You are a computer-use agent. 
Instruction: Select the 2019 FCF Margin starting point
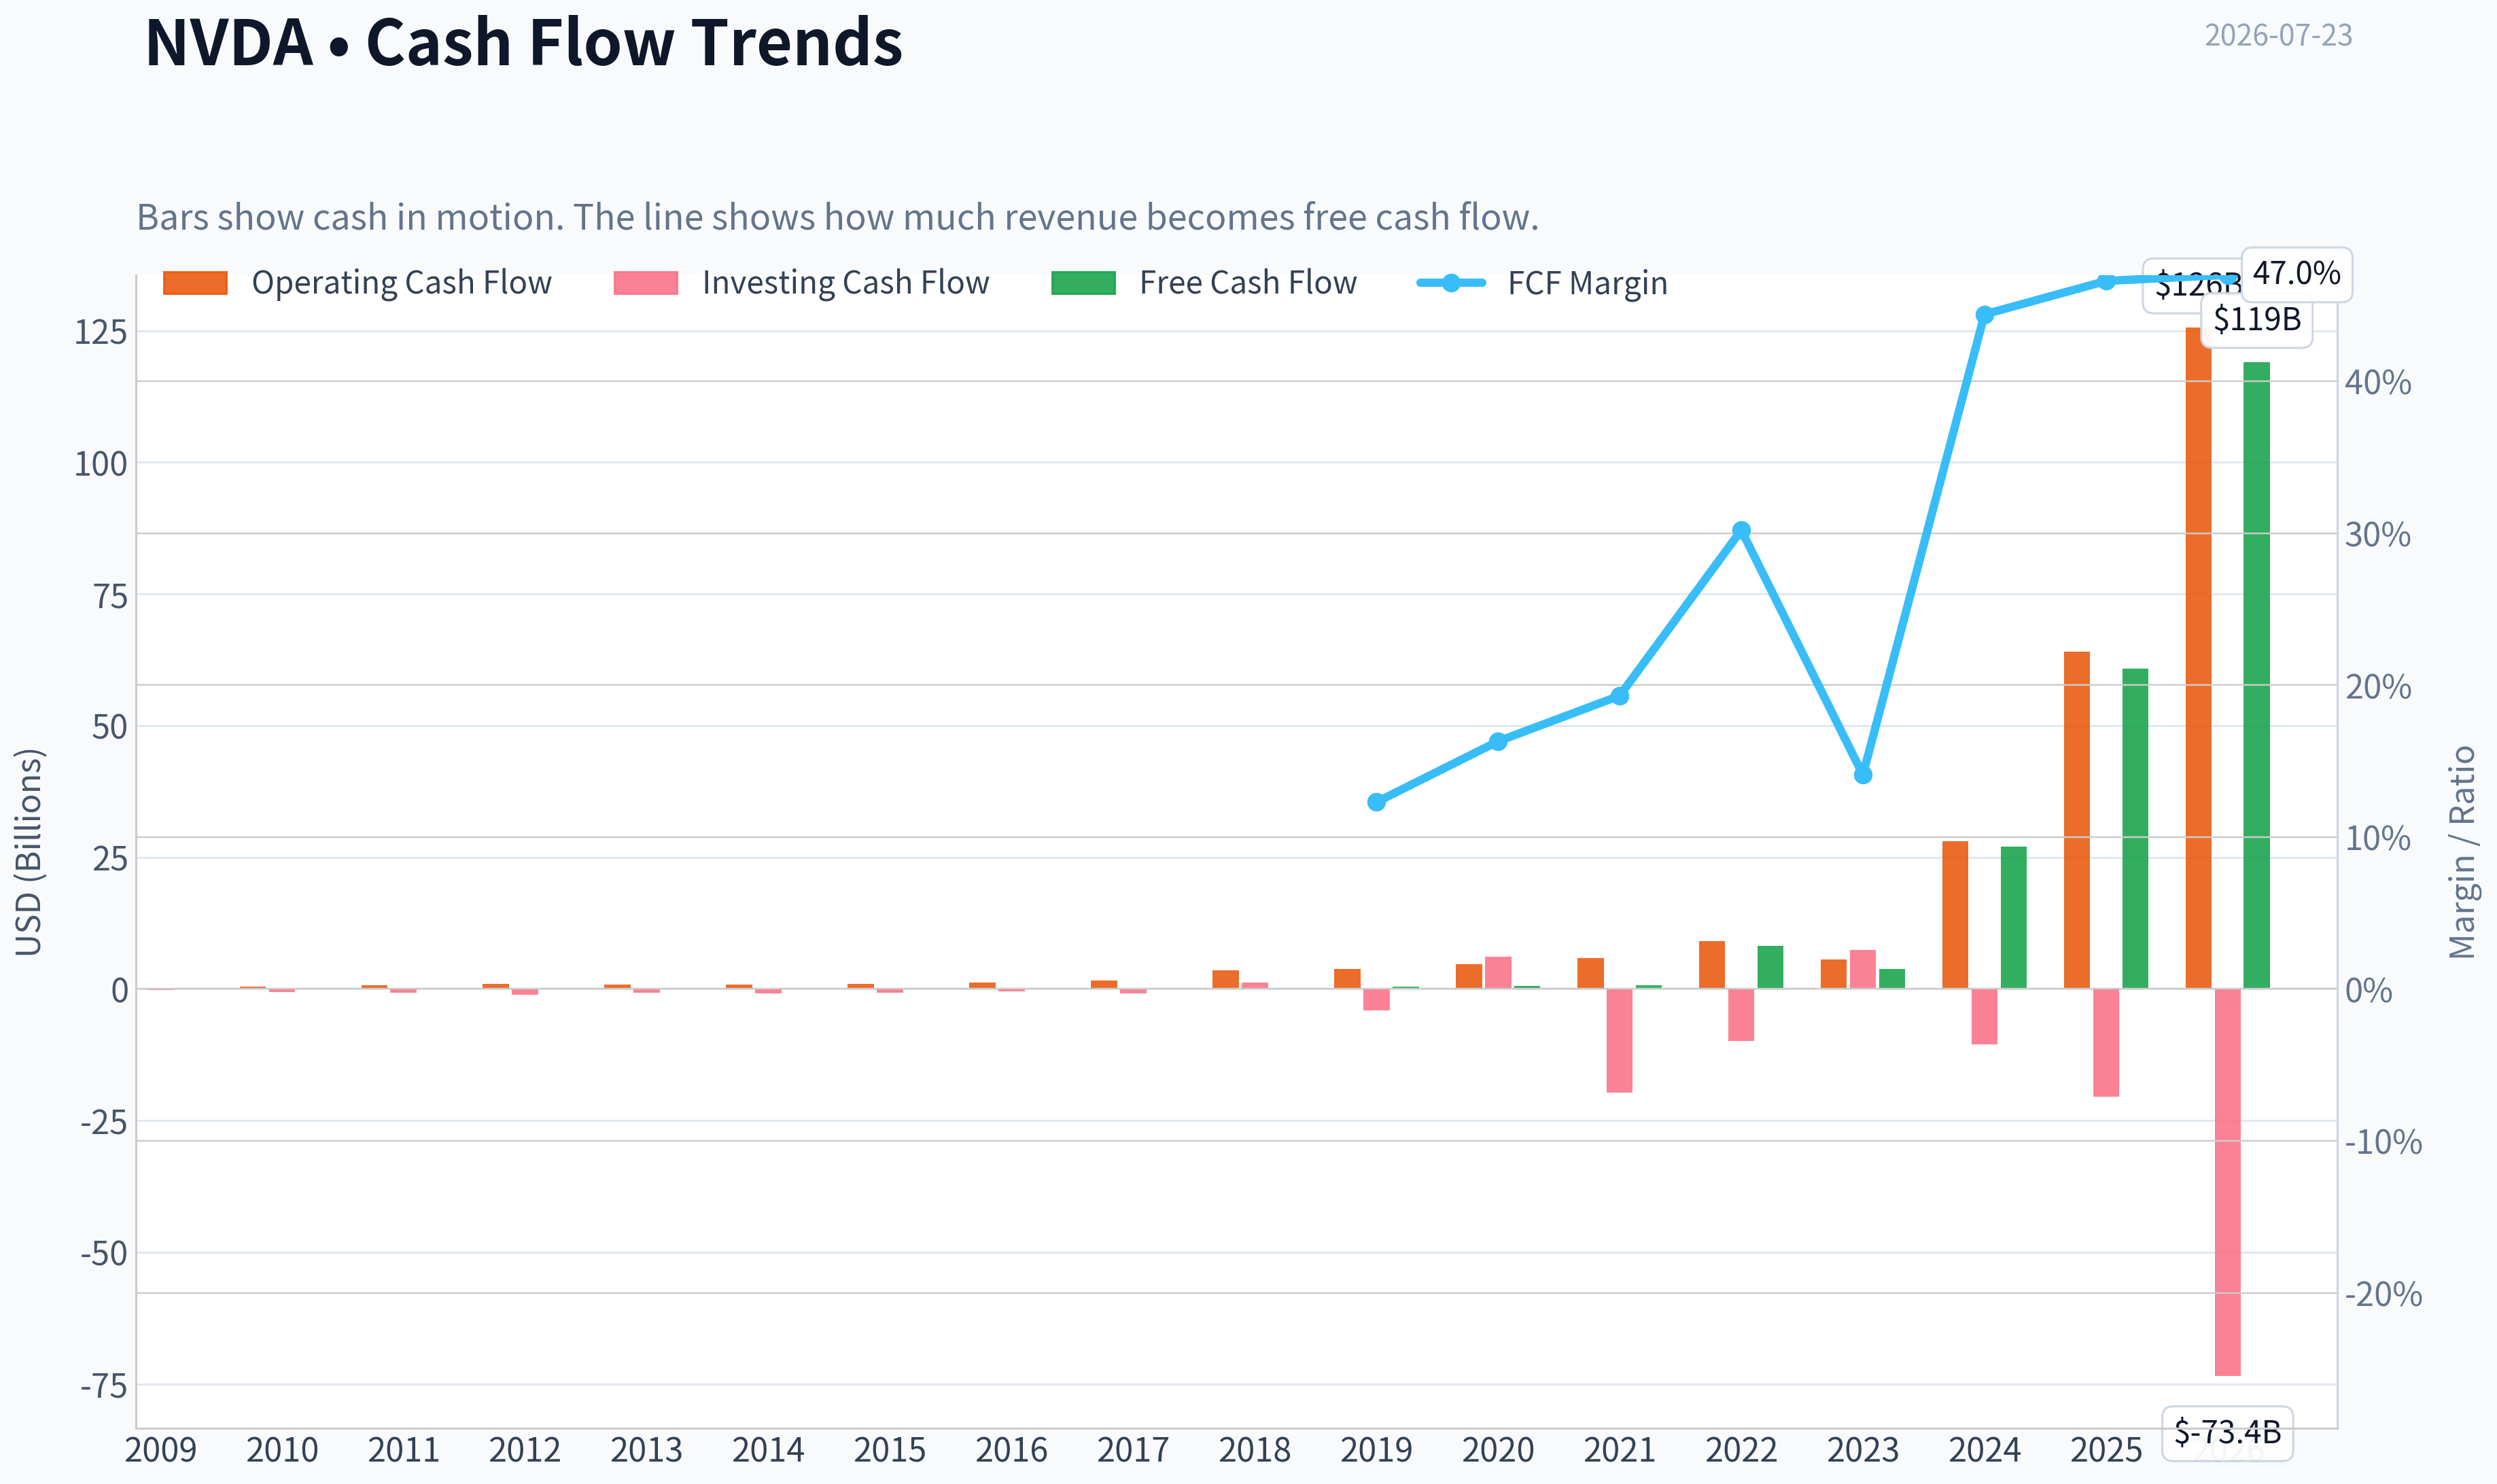pyautogui.click(x=1376, y=802)
